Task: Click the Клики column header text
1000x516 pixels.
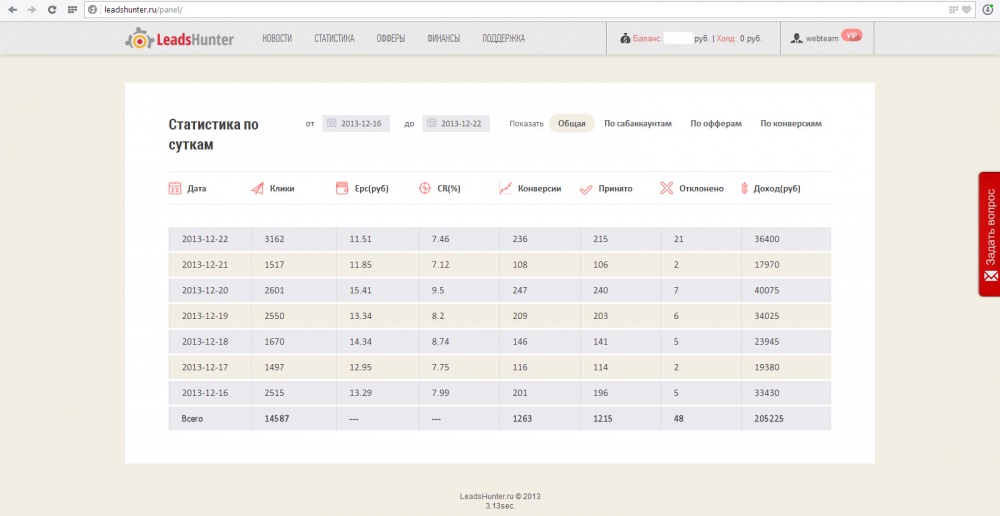Action: pyautogui.click(x=282, y=189)
